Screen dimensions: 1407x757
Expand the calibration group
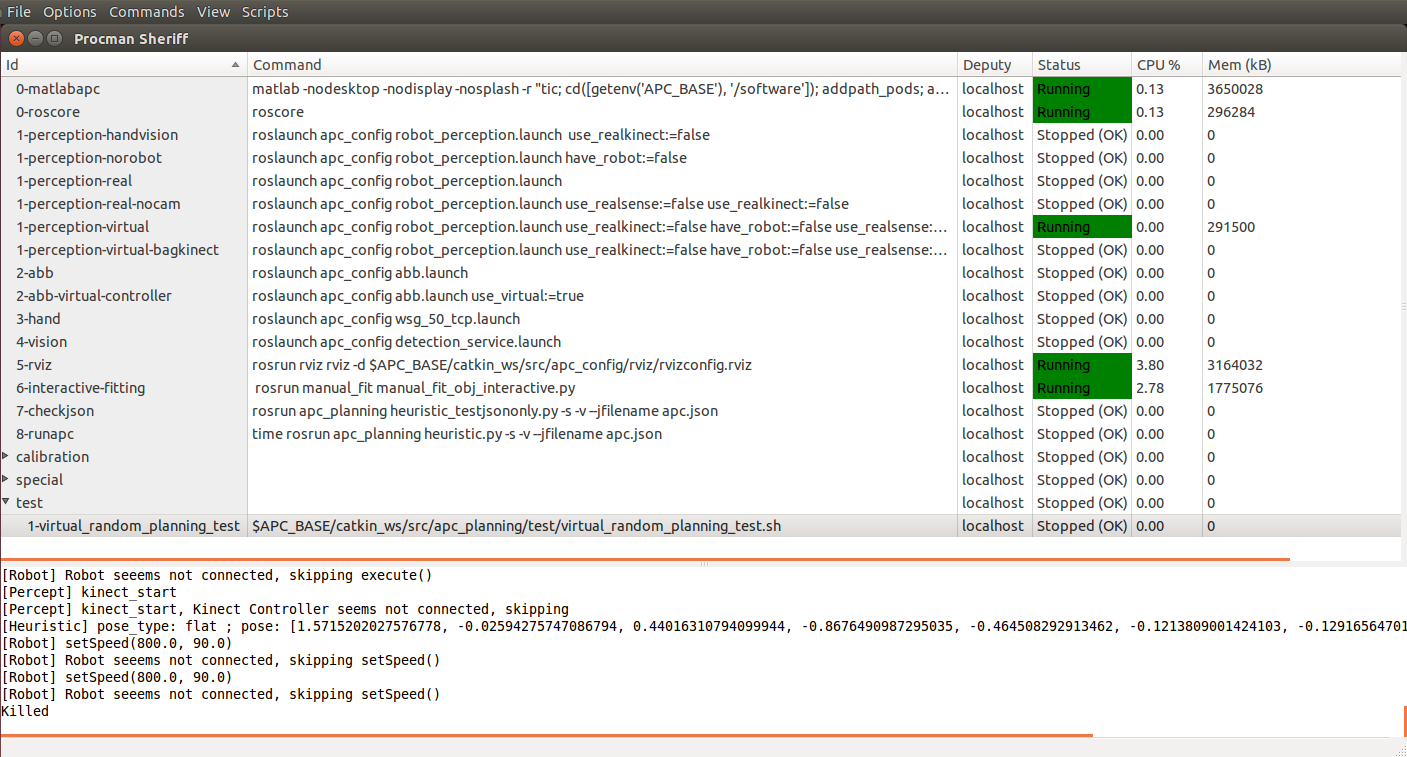coord(6,457)
